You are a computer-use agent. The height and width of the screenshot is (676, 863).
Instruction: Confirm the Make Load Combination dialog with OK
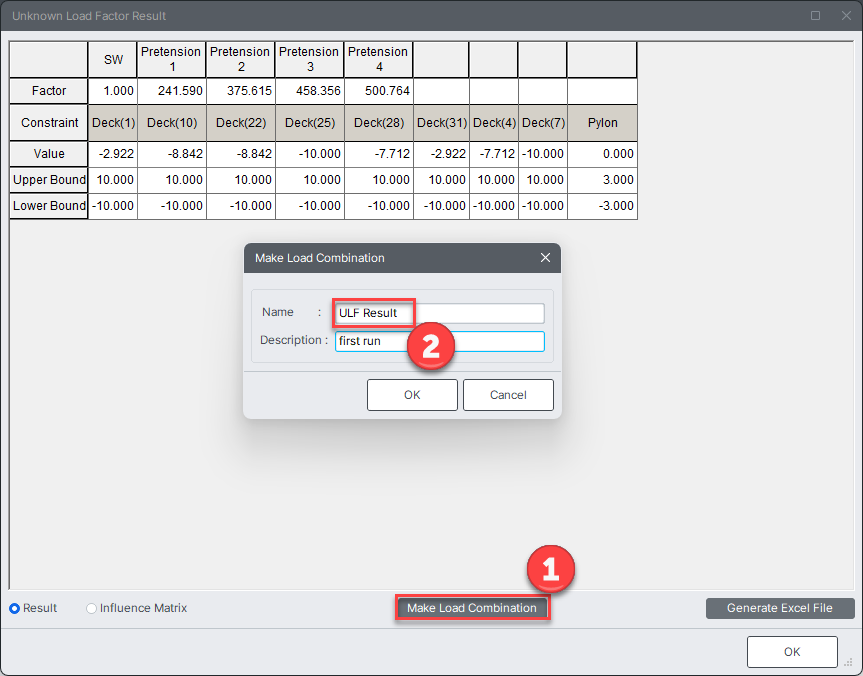[412, 395]
